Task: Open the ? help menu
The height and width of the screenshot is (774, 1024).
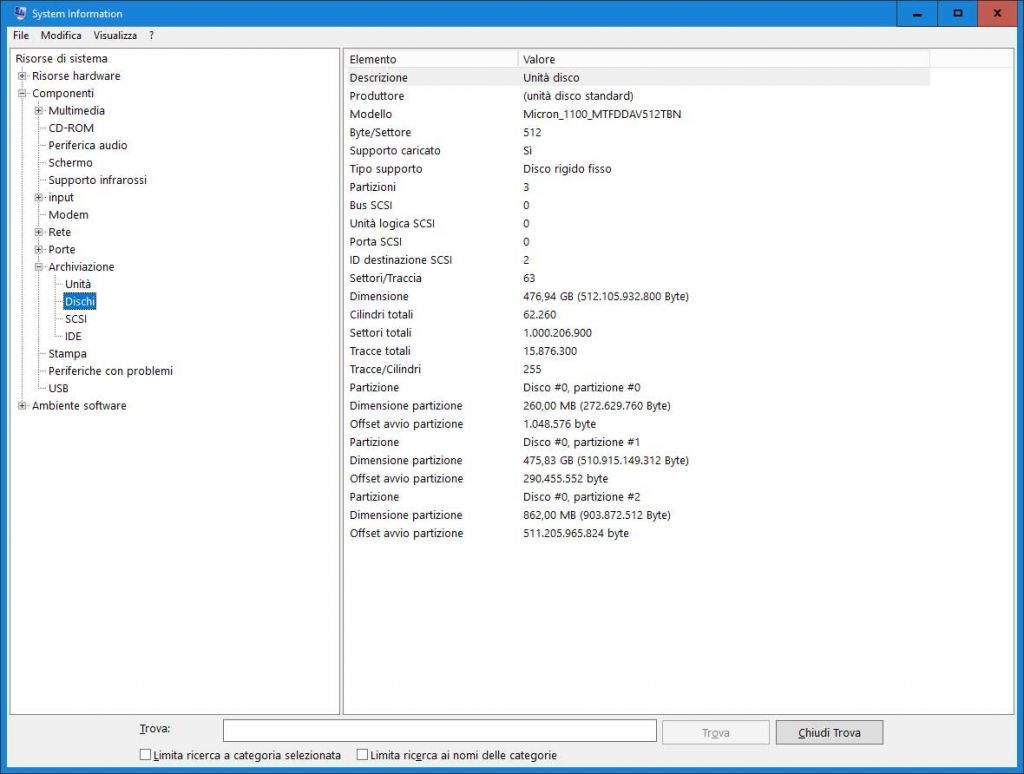Action: 151,35
